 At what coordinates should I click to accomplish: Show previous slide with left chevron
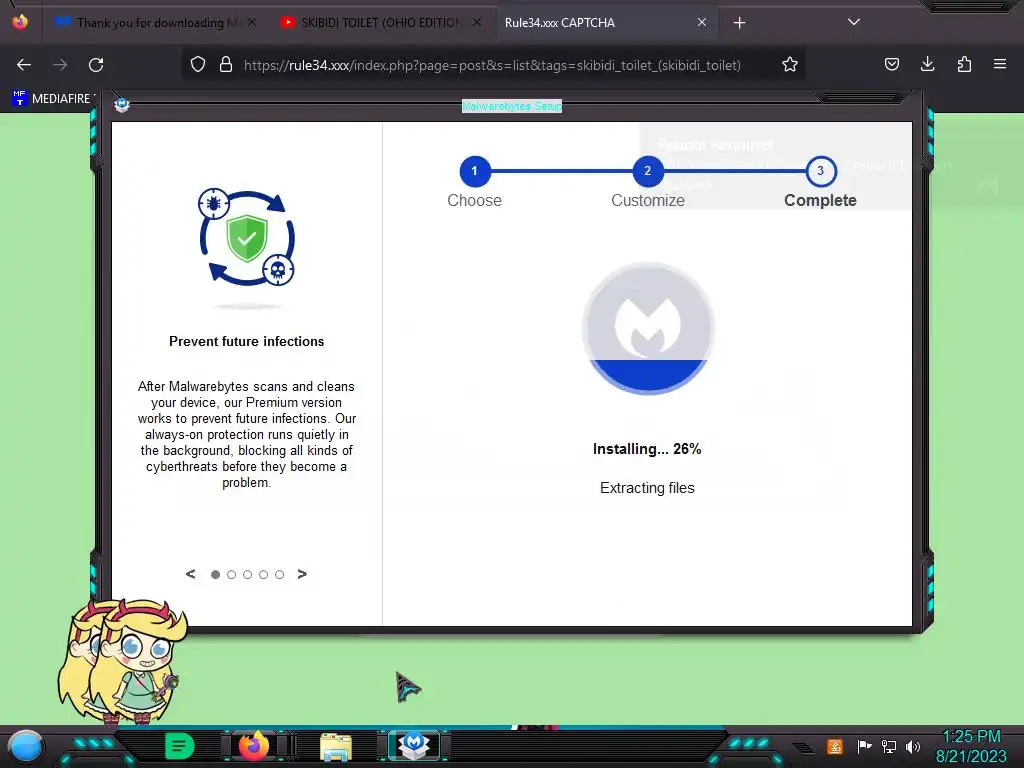click(x=190, y=574)
